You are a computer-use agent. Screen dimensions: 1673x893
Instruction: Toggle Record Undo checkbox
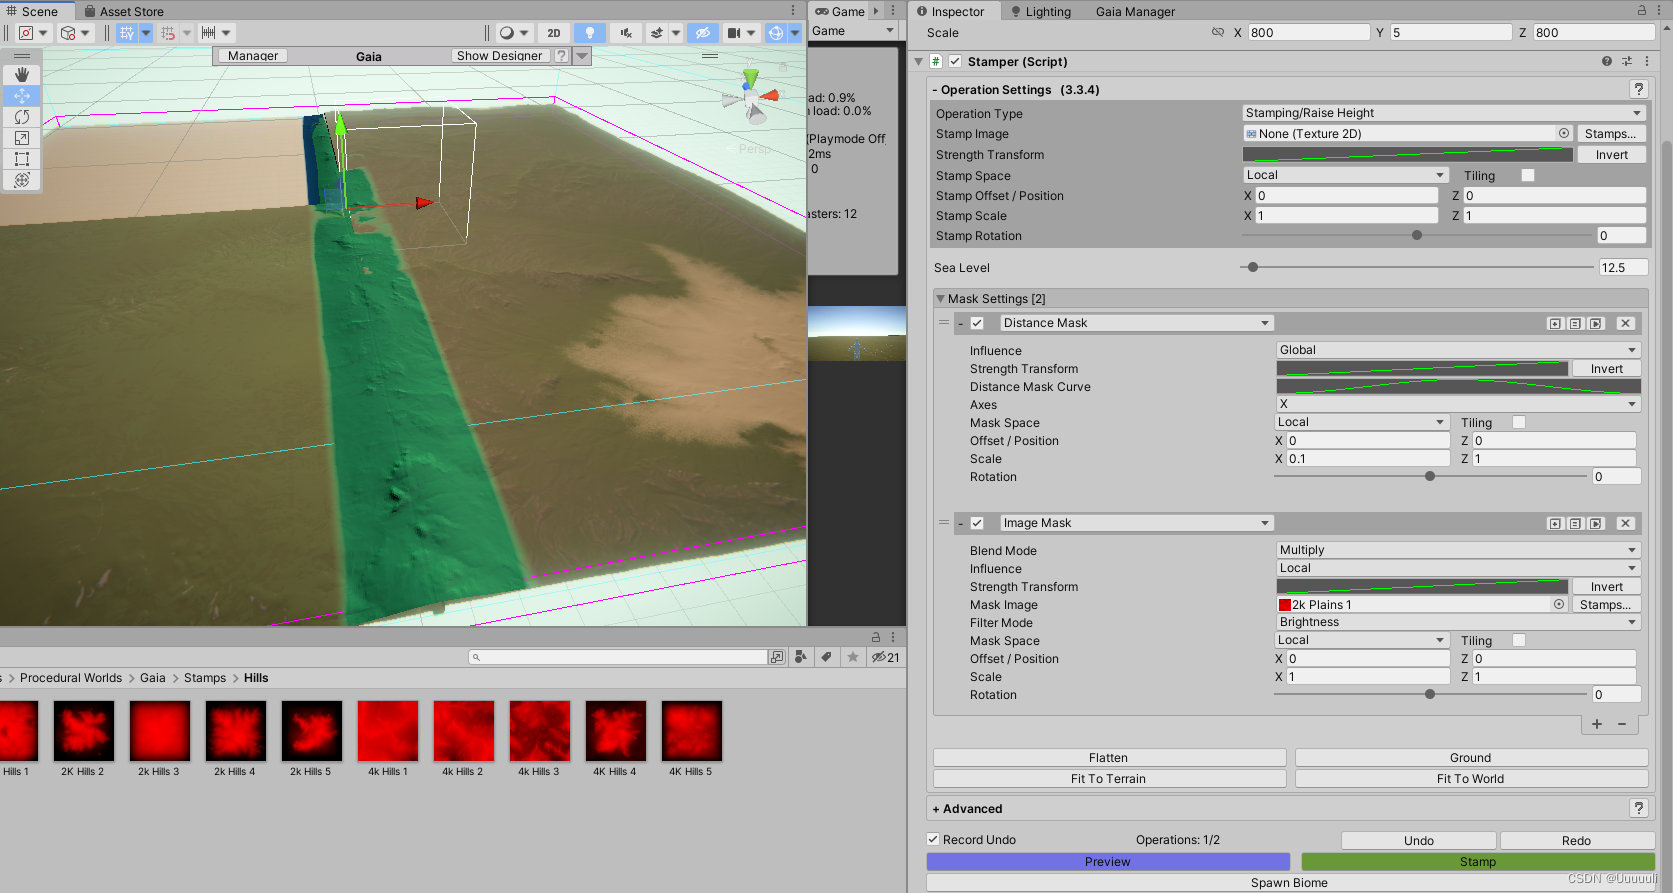(x=933, y=839)
